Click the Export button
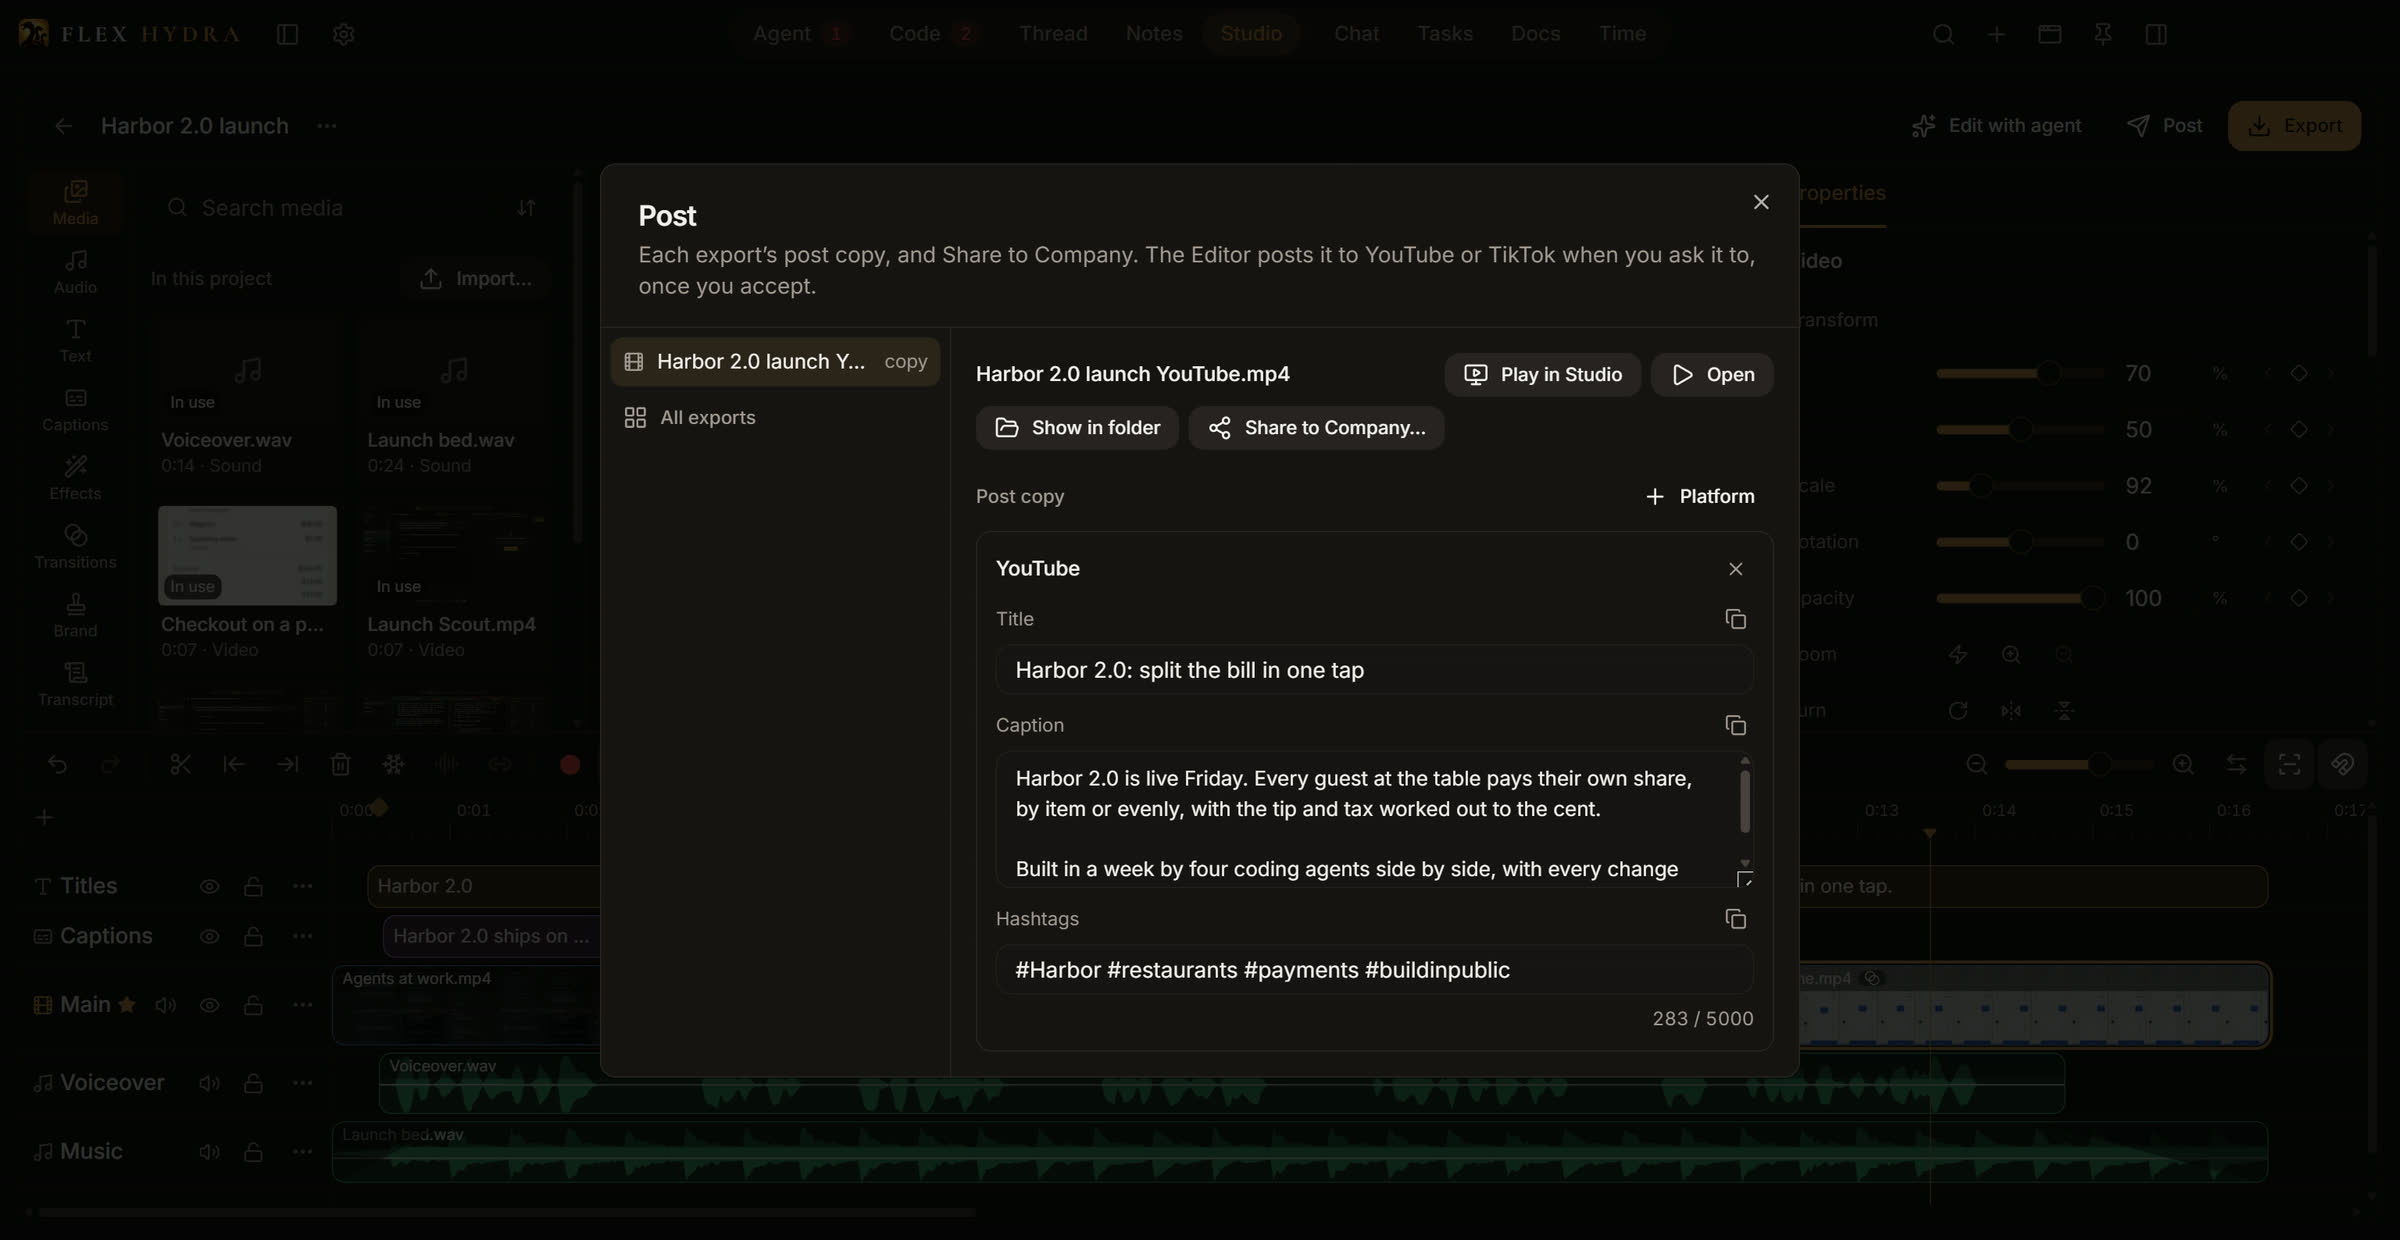 tap(2294, 126)
